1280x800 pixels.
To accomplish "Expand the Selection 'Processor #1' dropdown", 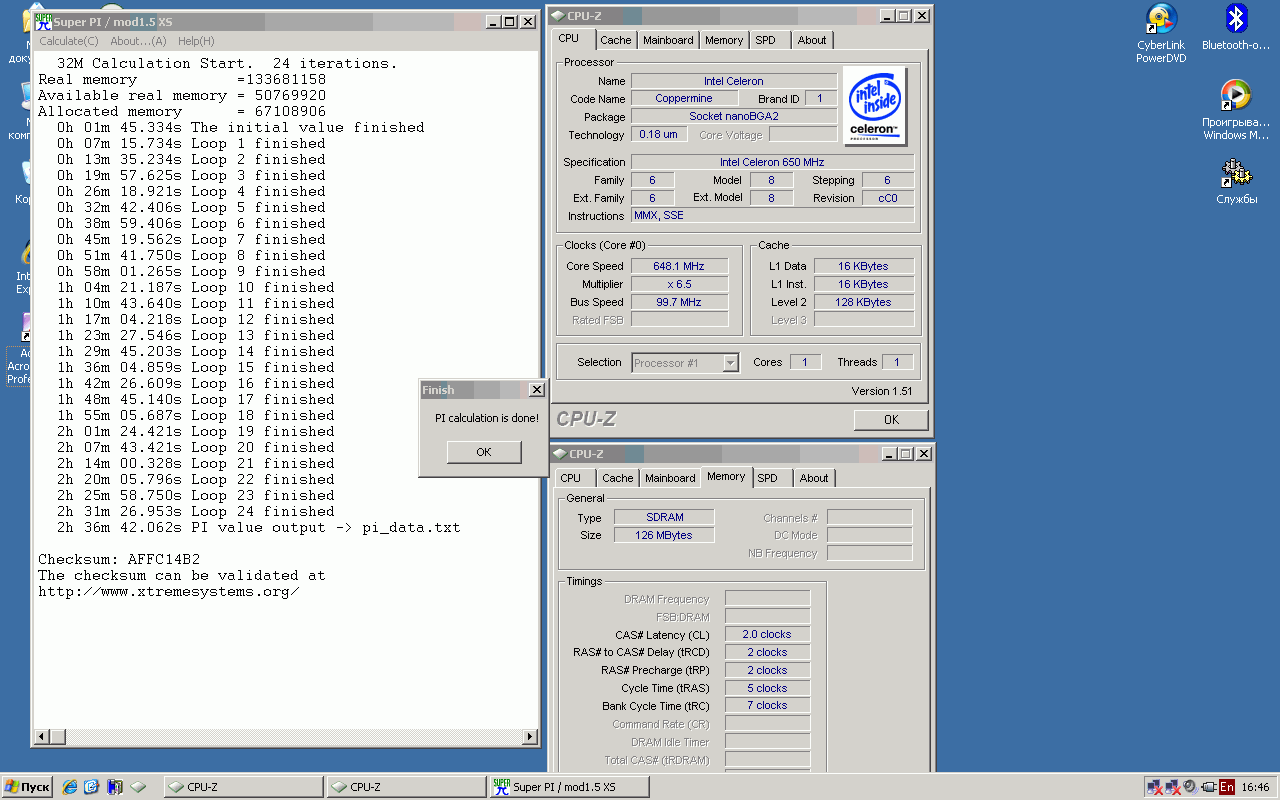I will tap(730, 363).
